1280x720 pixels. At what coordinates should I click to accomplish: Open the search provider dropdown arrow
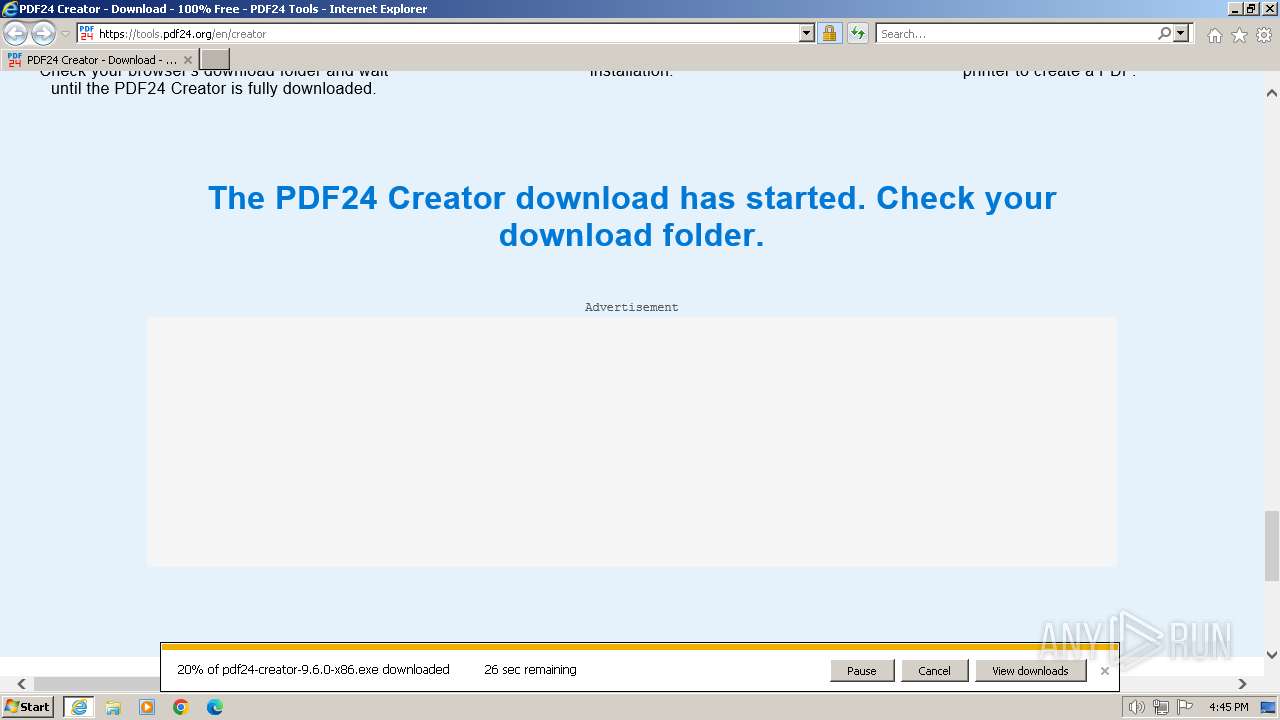click(1181, 33)
